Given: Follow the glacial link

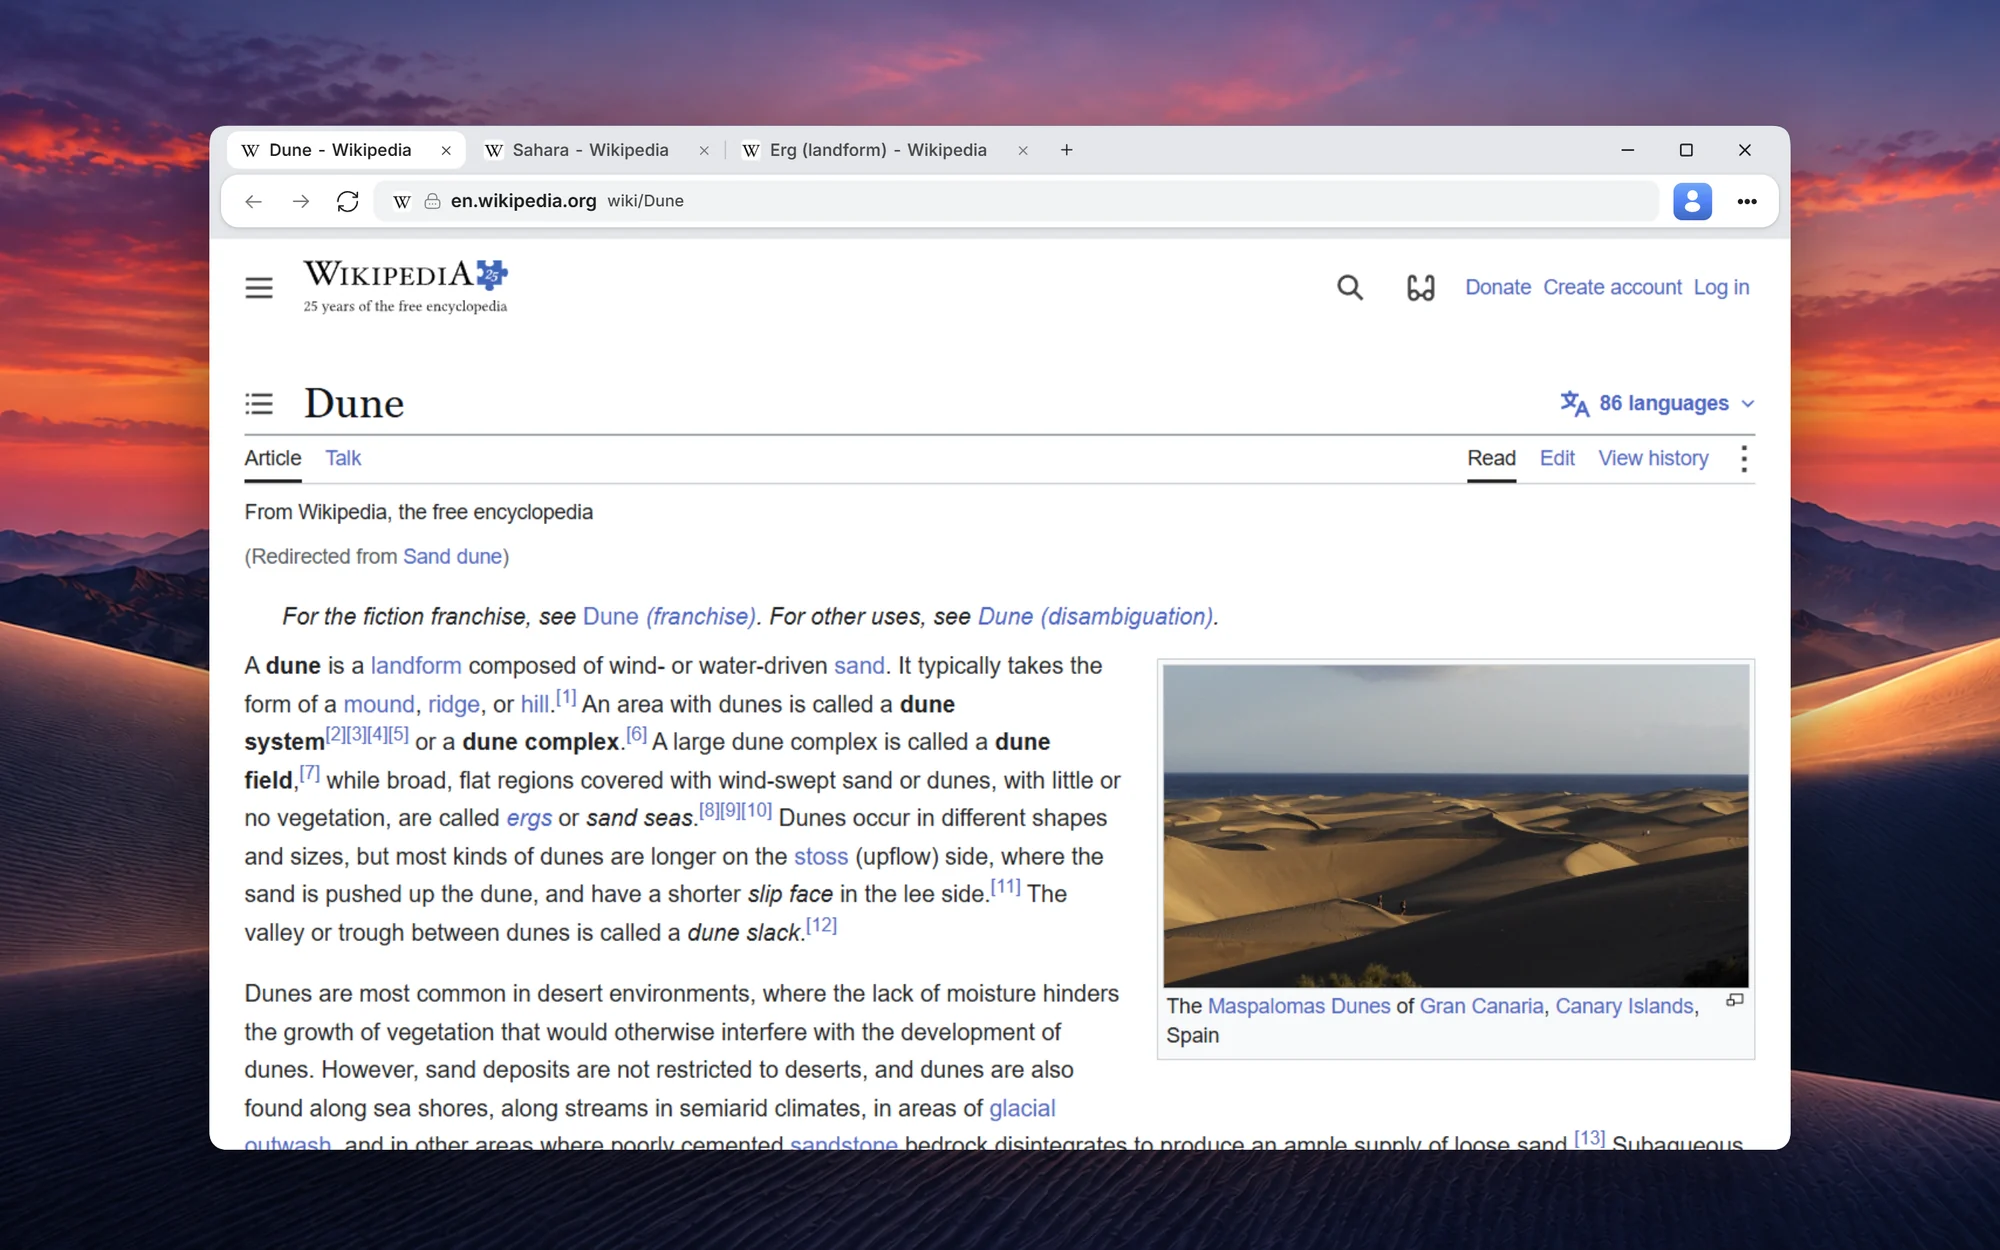Looking at the screenshot, I should click(x=1022, y=1109).
